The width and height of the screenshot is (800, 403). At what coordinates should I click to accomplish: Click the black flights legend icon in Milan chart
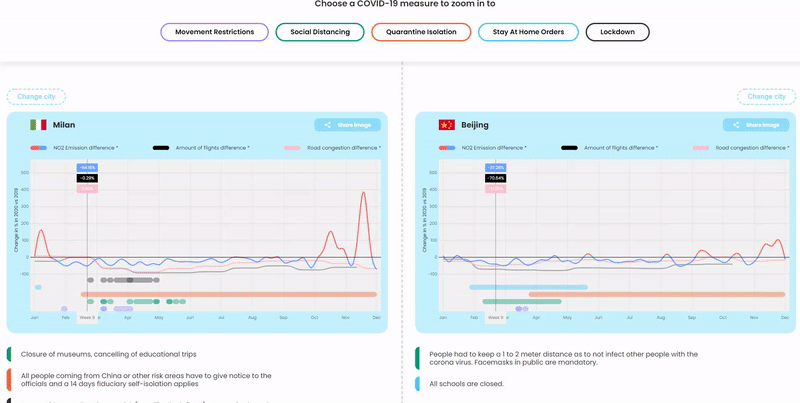pos(160,148)
